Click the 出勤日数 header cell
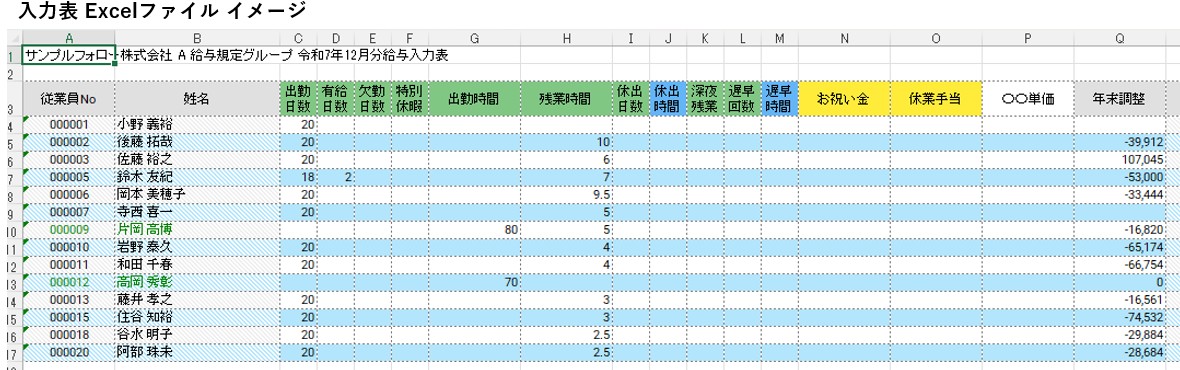This screenshot has height=370, width=1180. [x=298, y=98]
